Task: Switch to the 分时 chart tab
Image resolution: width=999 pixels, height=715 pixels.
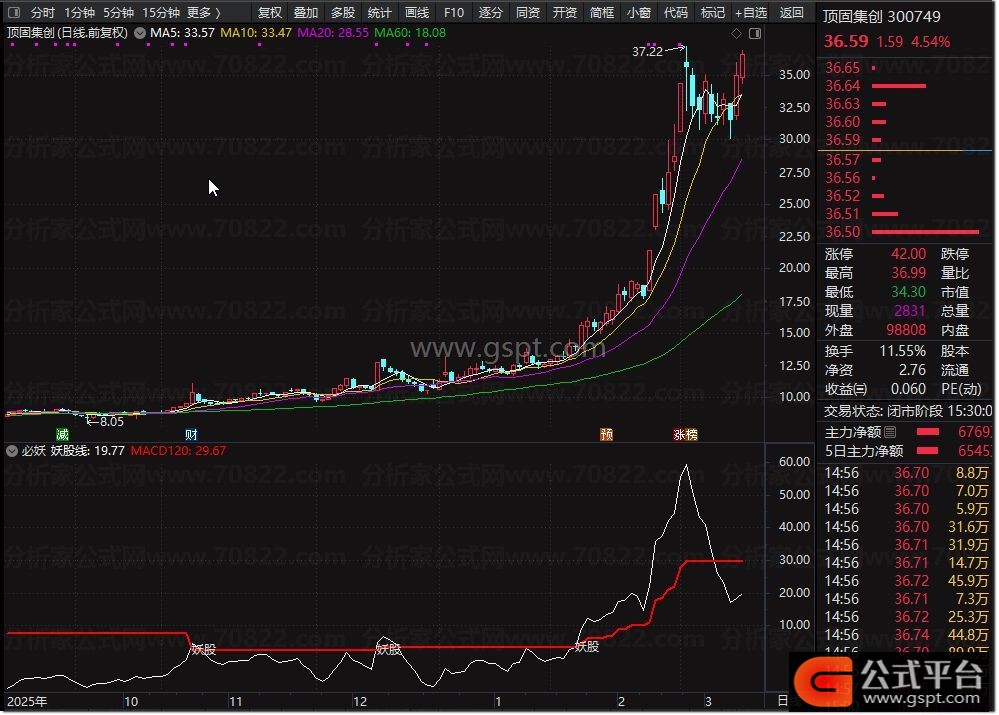Action: 42,13
